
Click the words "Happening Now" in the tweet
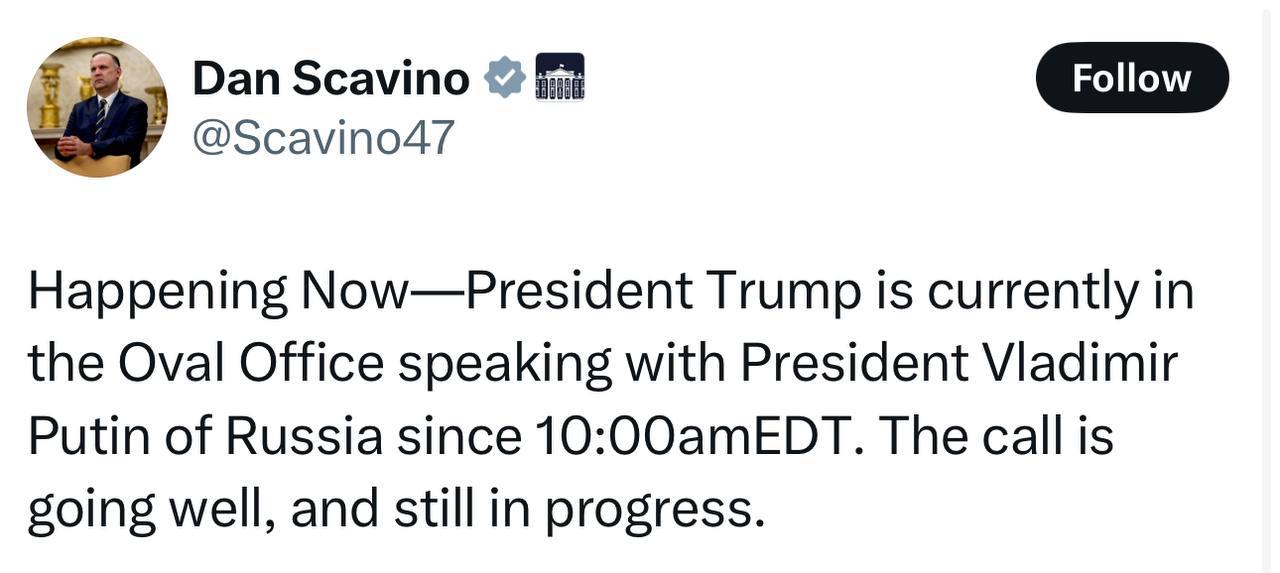tap(218, 292)
